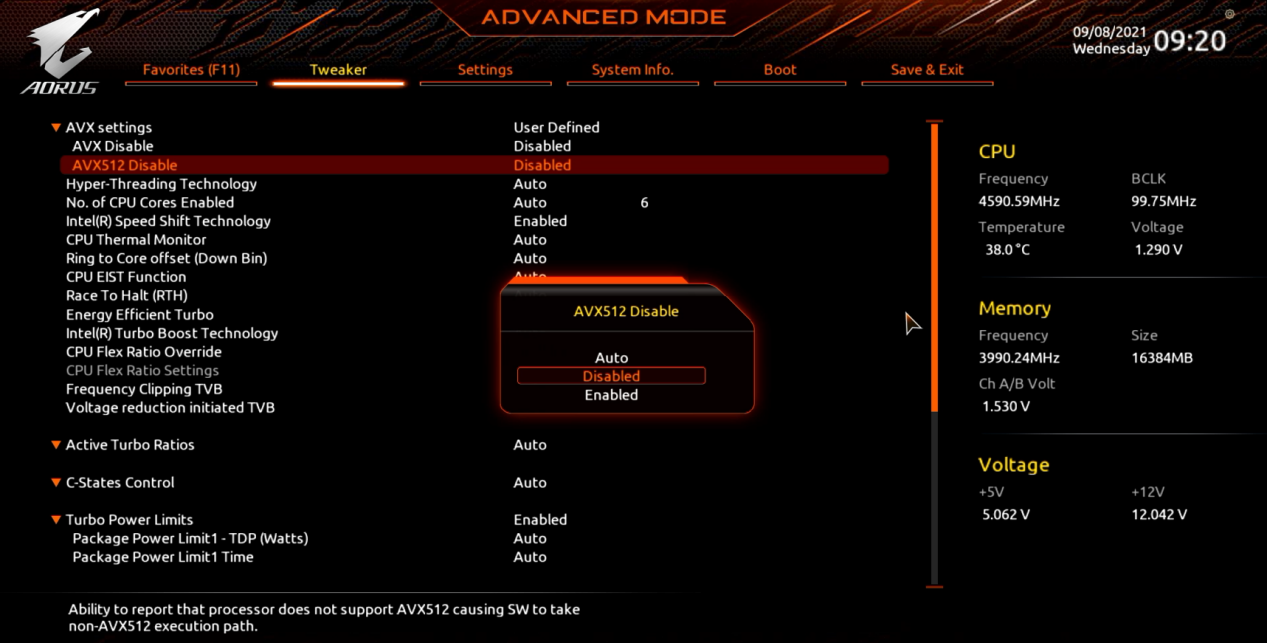Click the No. of CPU Cores Enabled row
Screen dimensions: 1267x643
tap(150, 203)
